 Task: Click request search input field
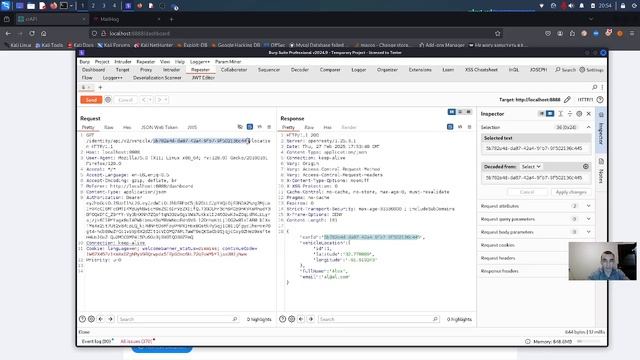click(x=178, y=319)
